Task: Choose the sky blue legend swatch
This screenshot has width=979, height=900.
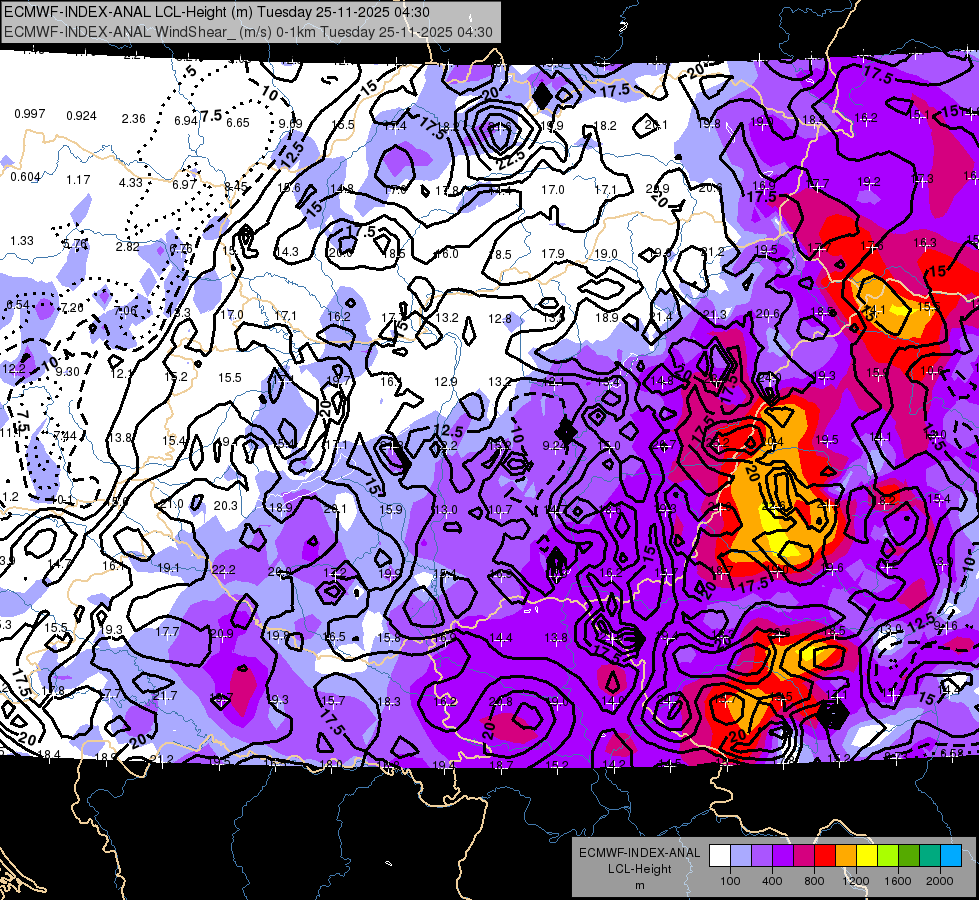Action: coord(951,855)
